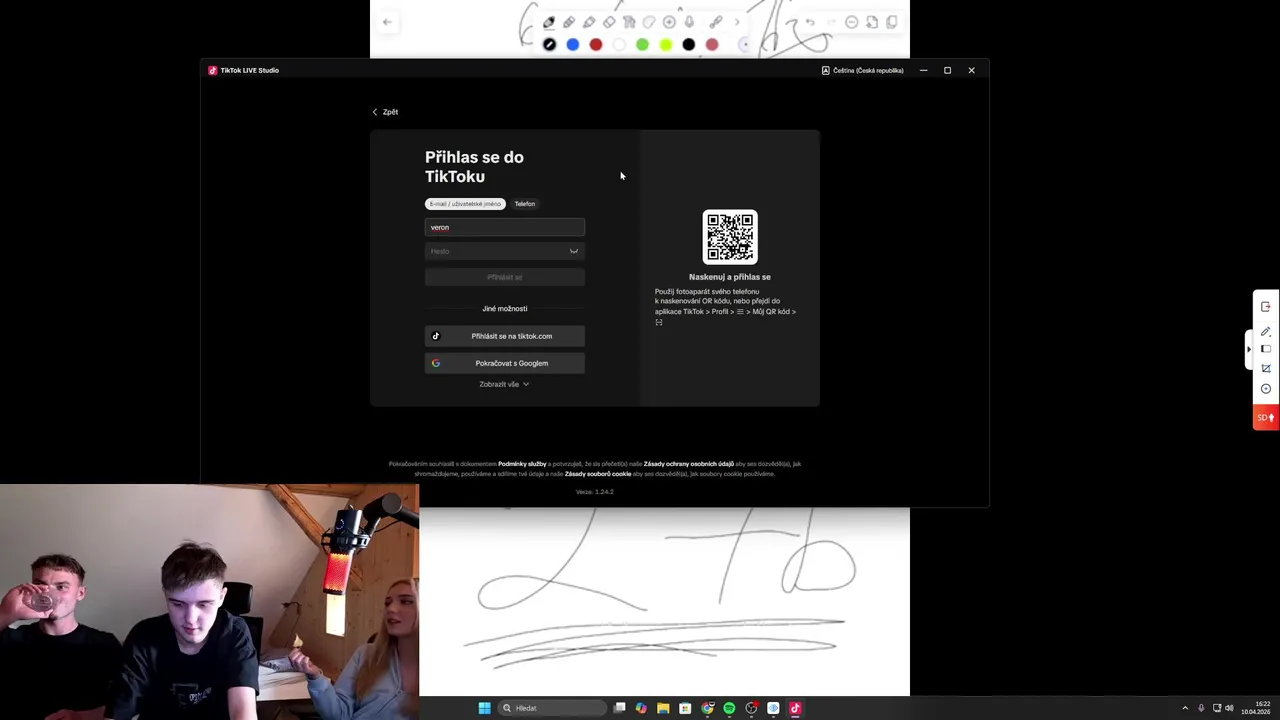
Task: Select the lasso tool in whiteboard toolbar
Action: [x=649, y=22]
